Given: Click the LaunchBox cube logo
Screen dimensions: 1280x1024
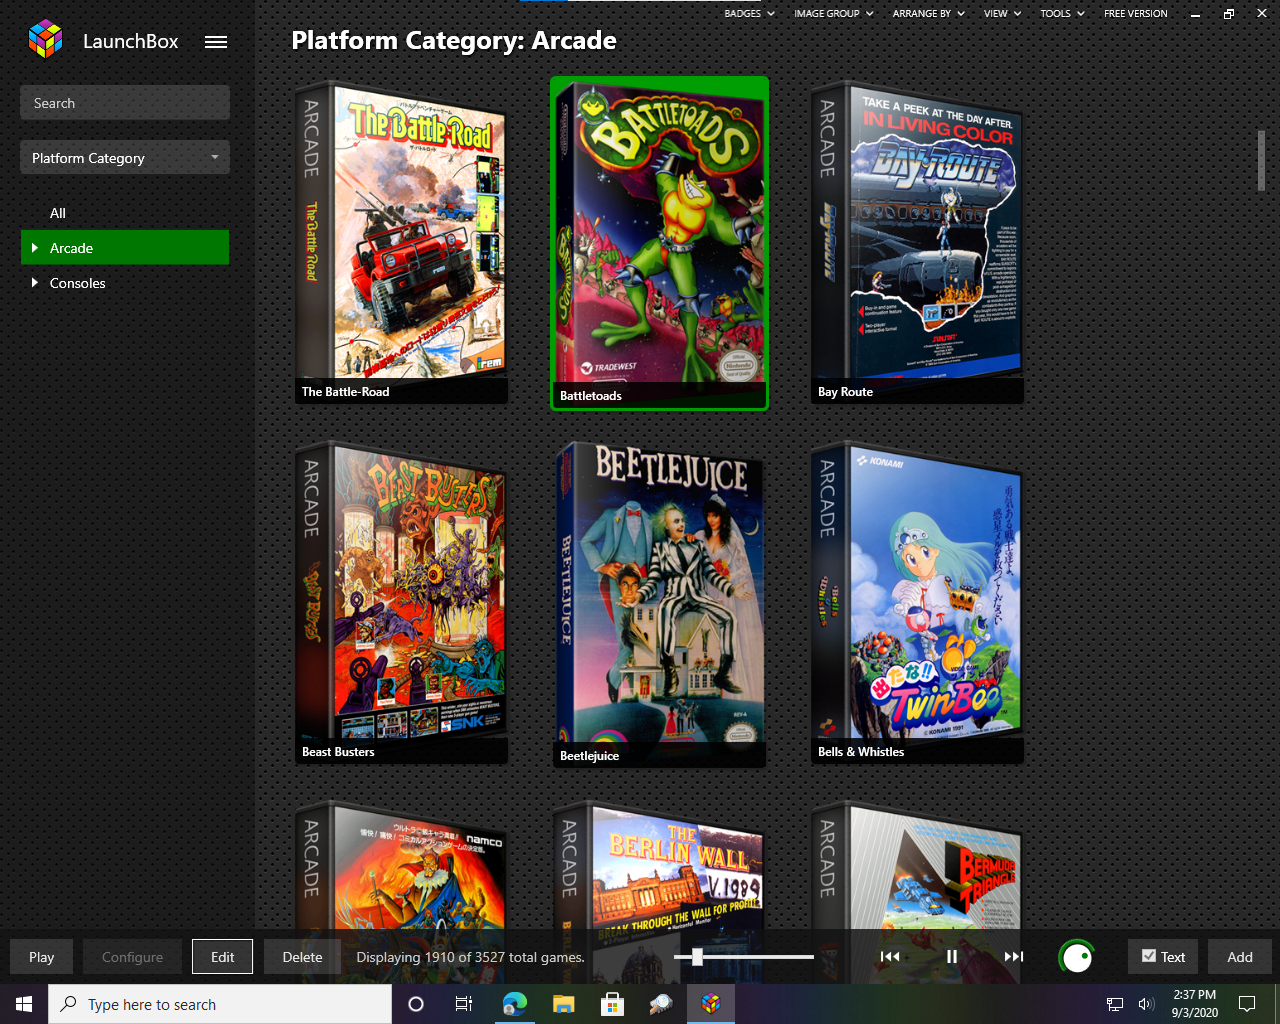Looking at the screenshot, I should click(x=45, y=39).
